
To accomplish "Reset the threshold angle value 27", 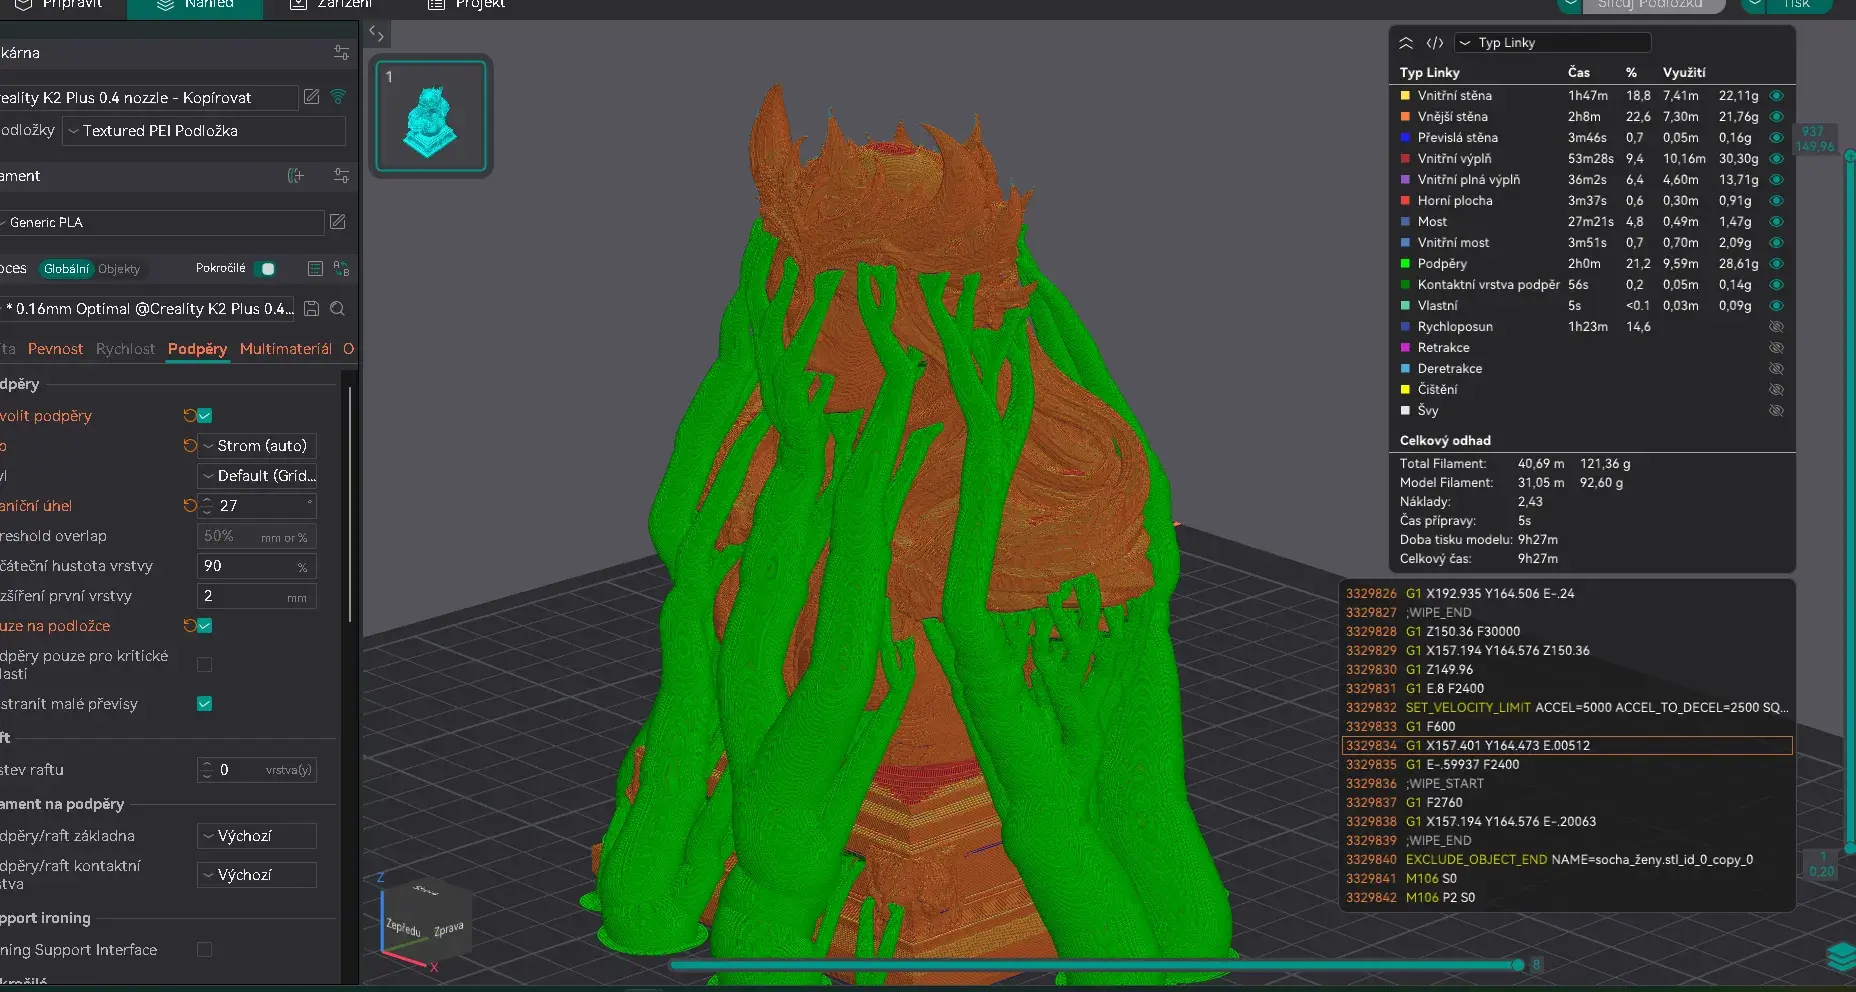I will [189, 505].
